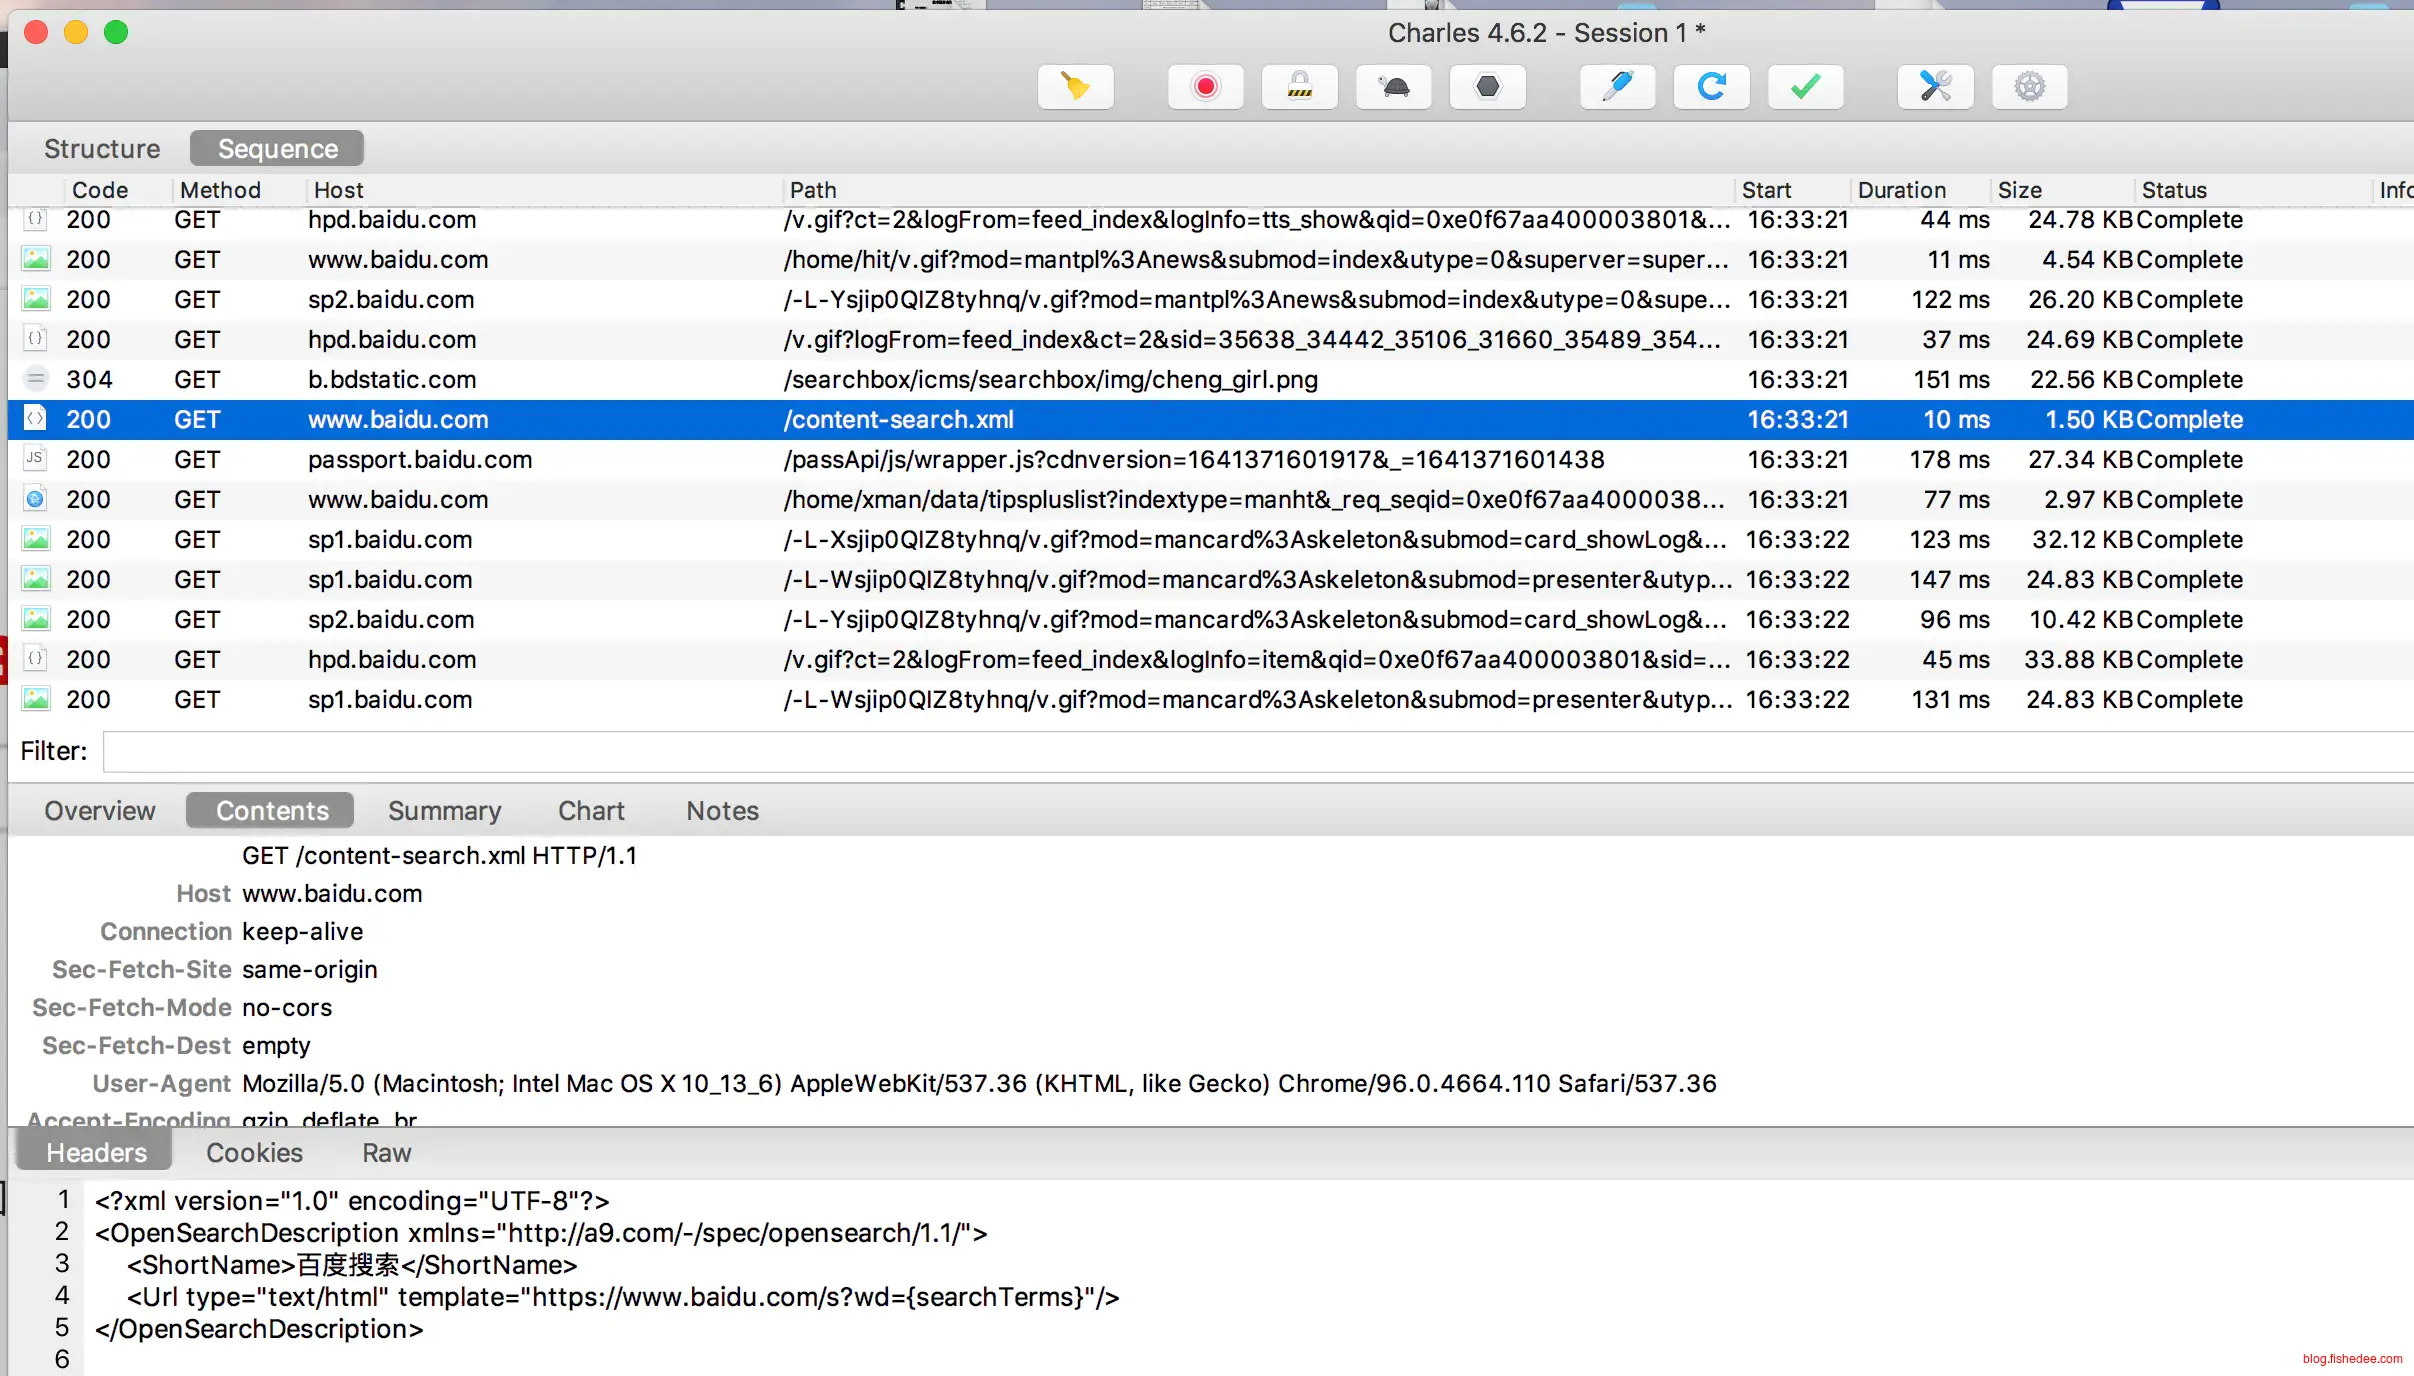Toggle throttling with the turtle icon
This screenshot has width=2414, height=1376.
coord(1393,87)
